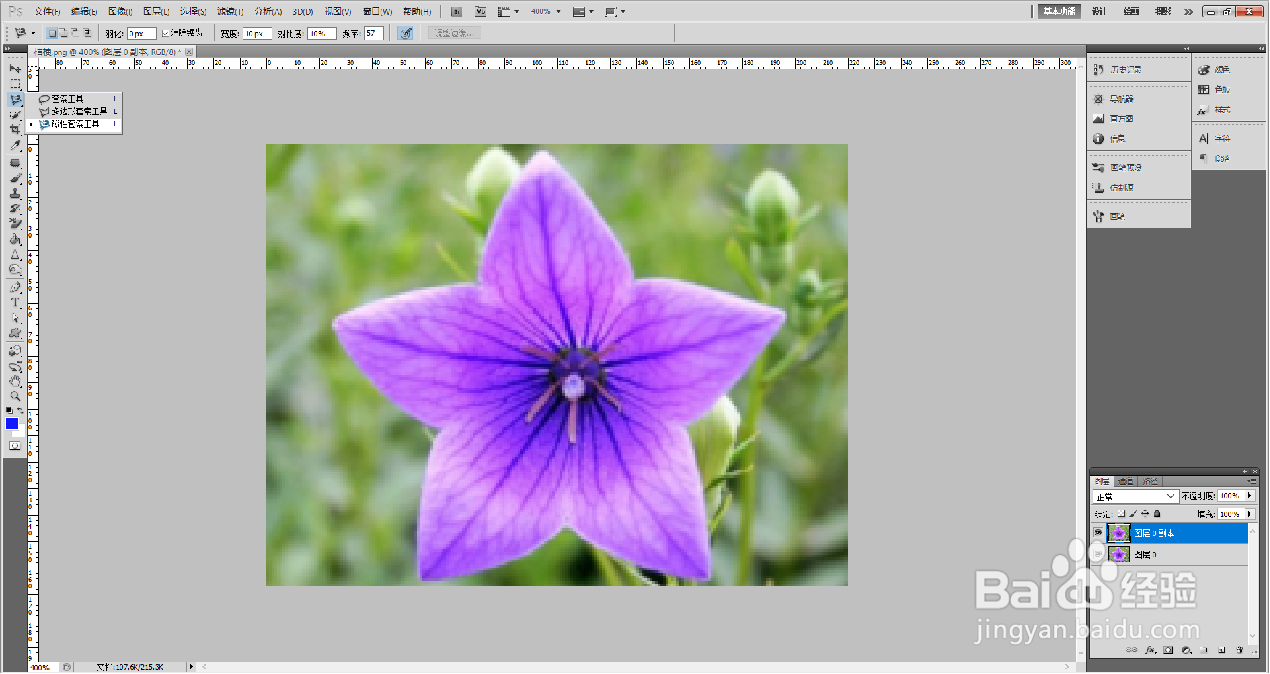1270x674 pixels.
Task: Hide the top layer copy via eye icon
Action: pos(1098,533)
